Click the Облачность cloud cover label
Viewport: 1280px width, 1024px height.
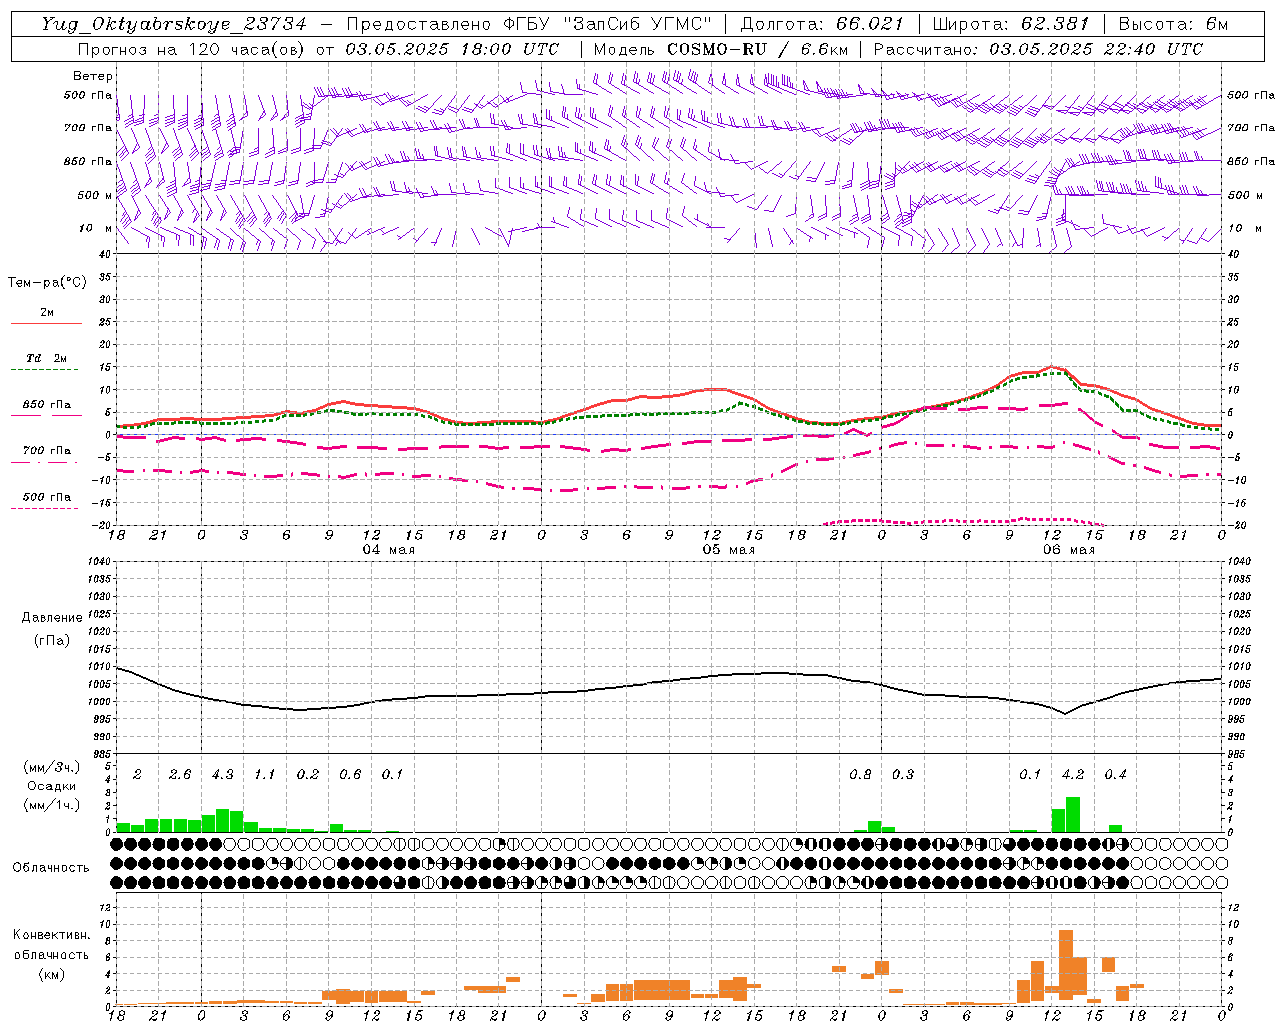pos(51,868)
